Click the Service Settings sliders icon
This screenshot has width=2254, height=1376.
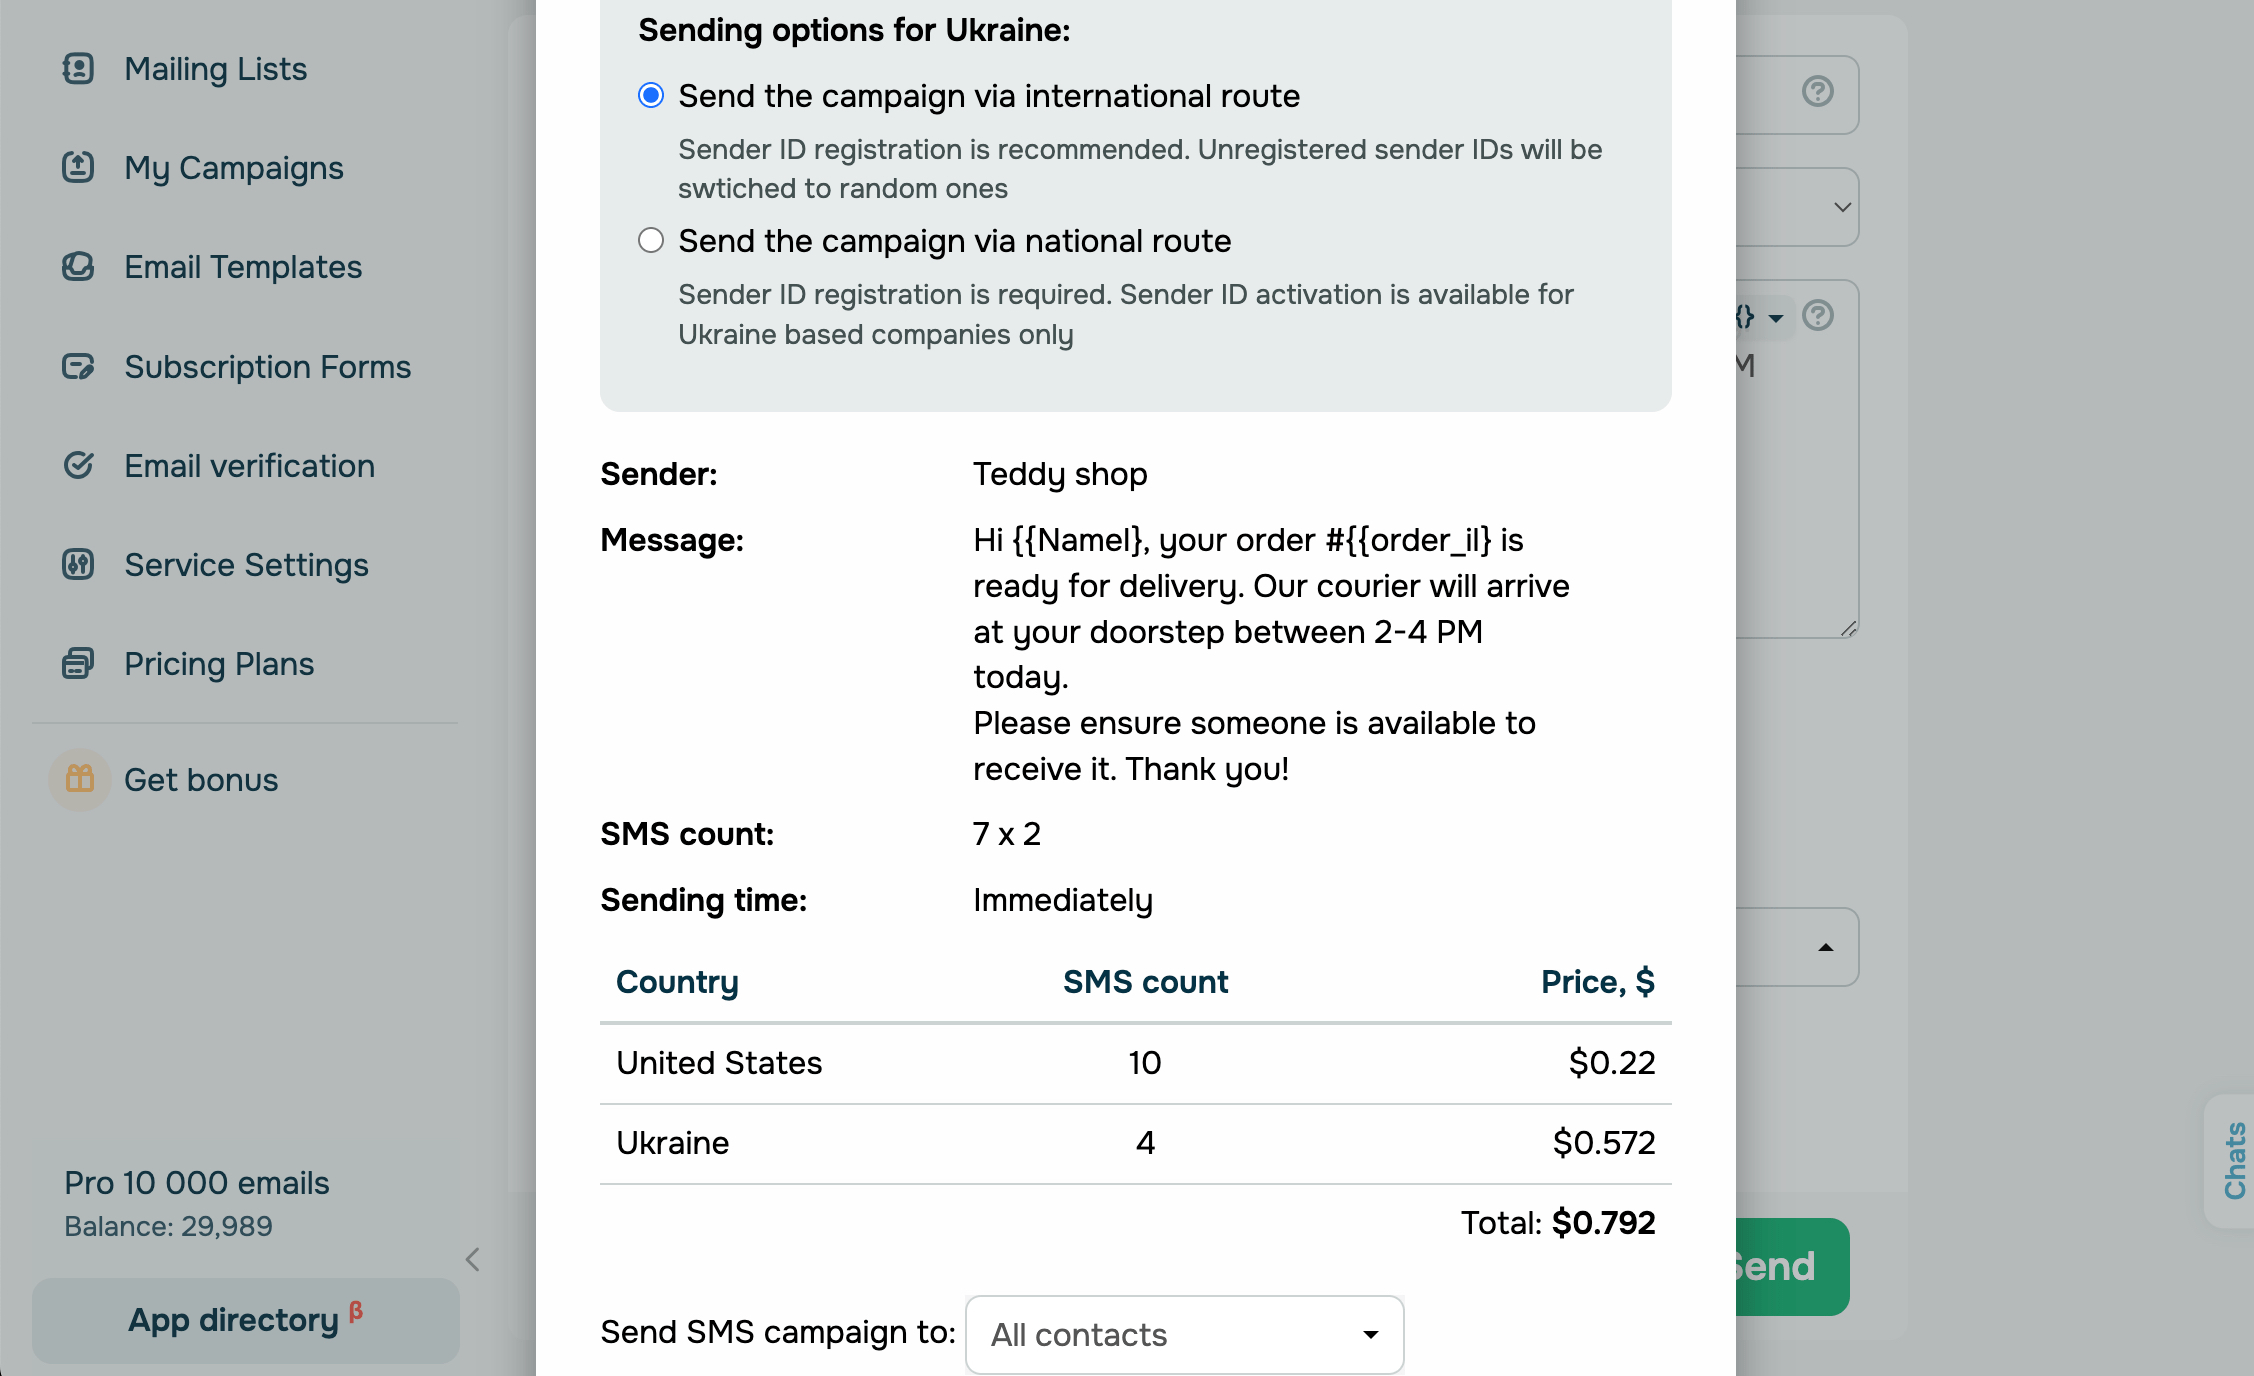pos(78,564)
